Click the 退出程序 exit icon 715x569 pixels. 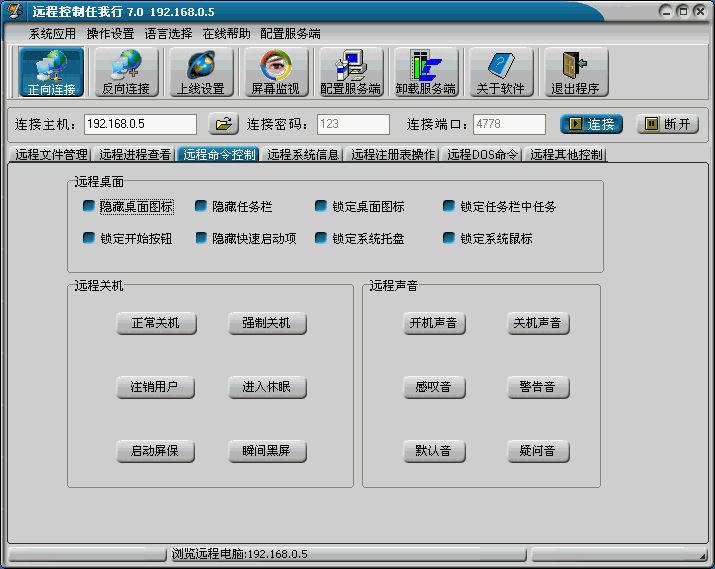[x=574, y=71]
